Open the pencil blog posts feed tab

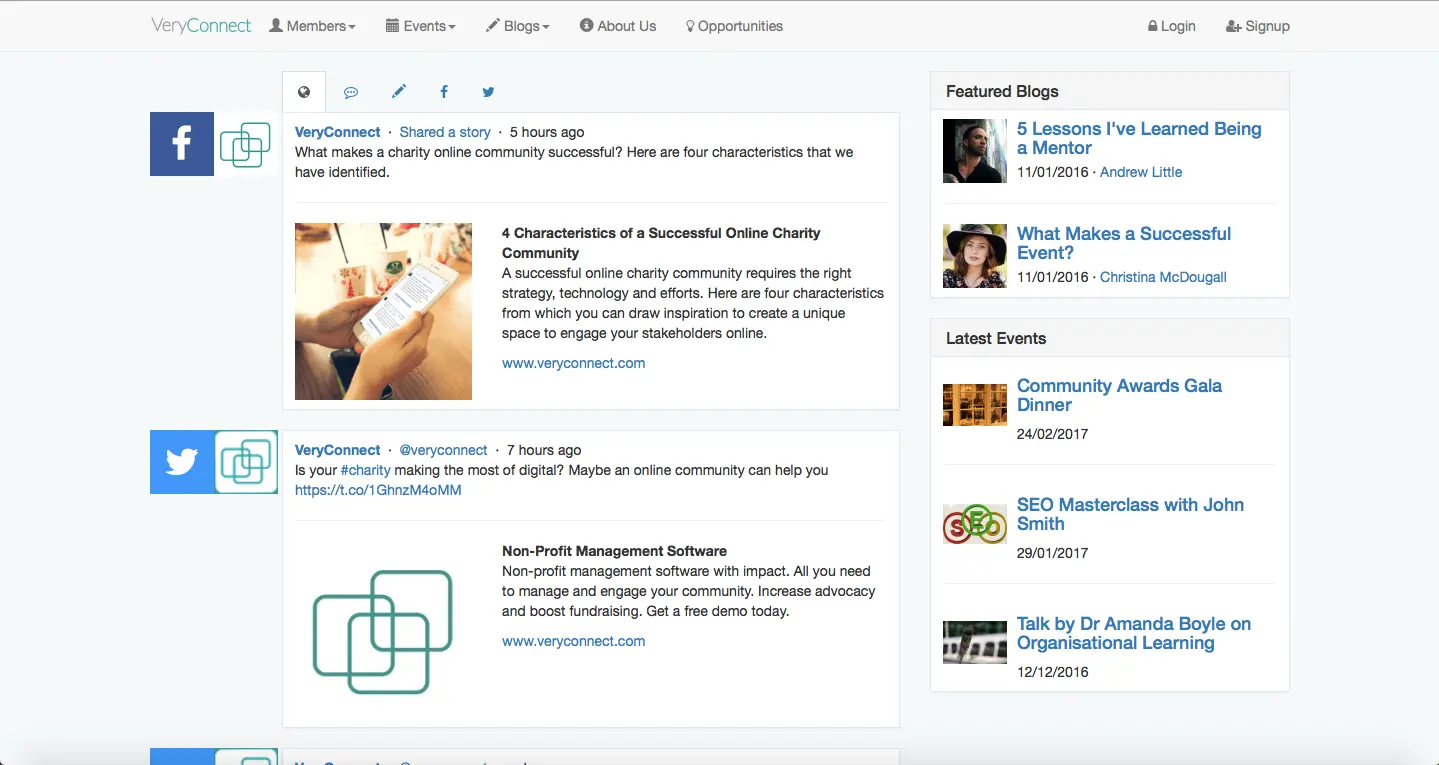(398, 92)
